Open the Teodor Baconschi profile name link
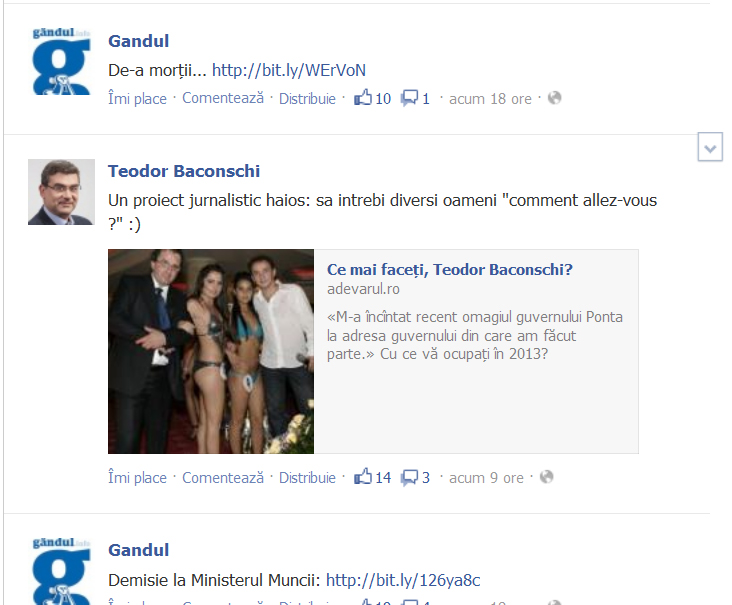Viewport: 732px width, 605px height. [x=184, y=171]
